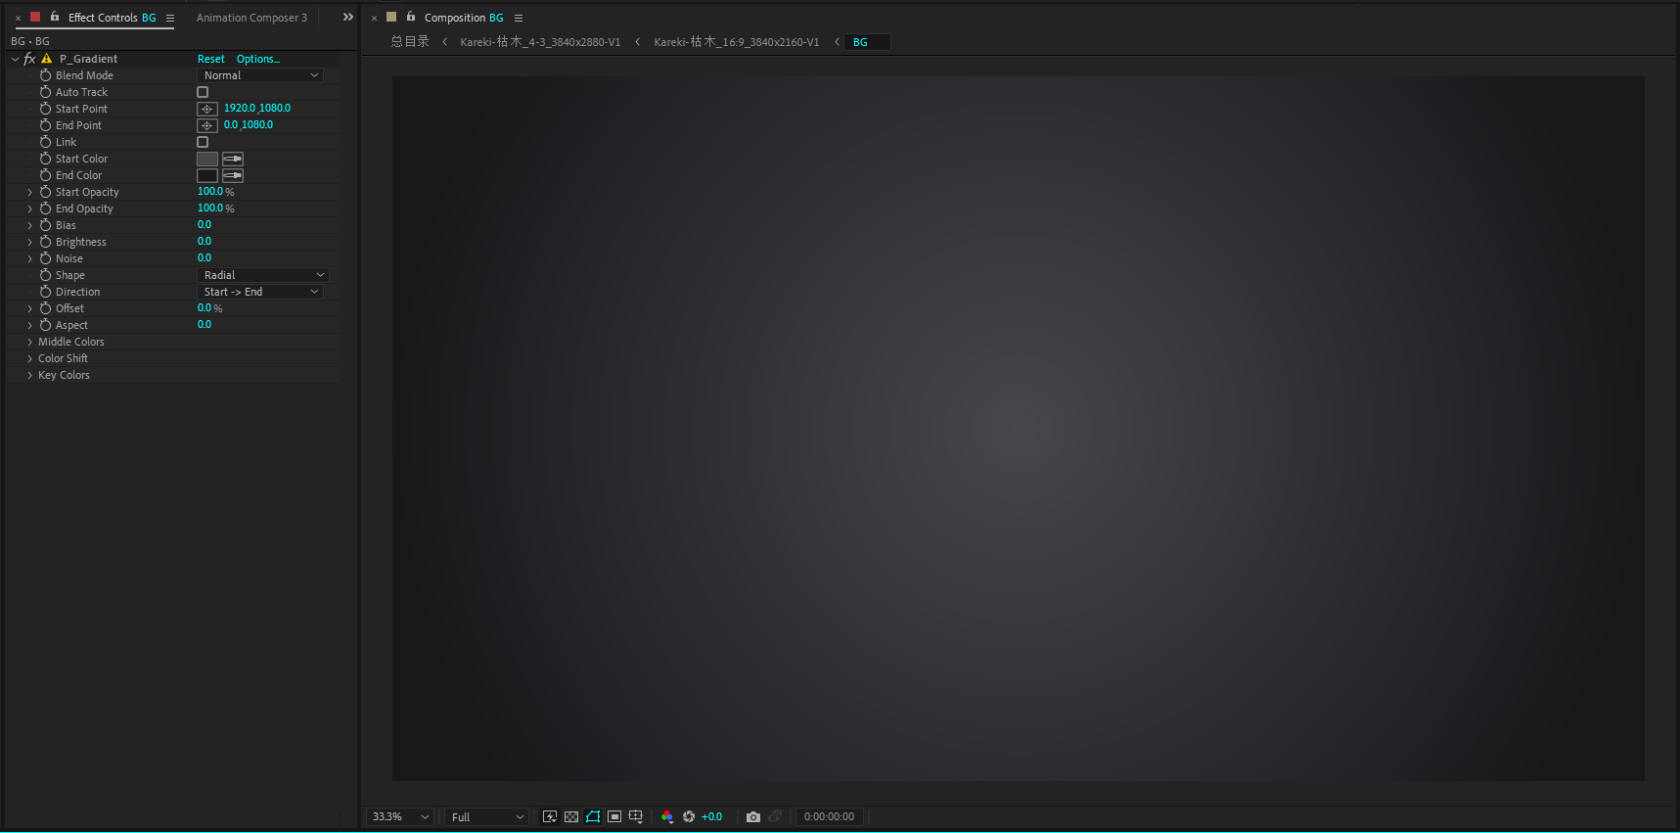The width and height of the screenshot is (1680, 833).
Task: Toggle the Aspect stopwatch
Action: pyautogui.click(x=45, y=325)
